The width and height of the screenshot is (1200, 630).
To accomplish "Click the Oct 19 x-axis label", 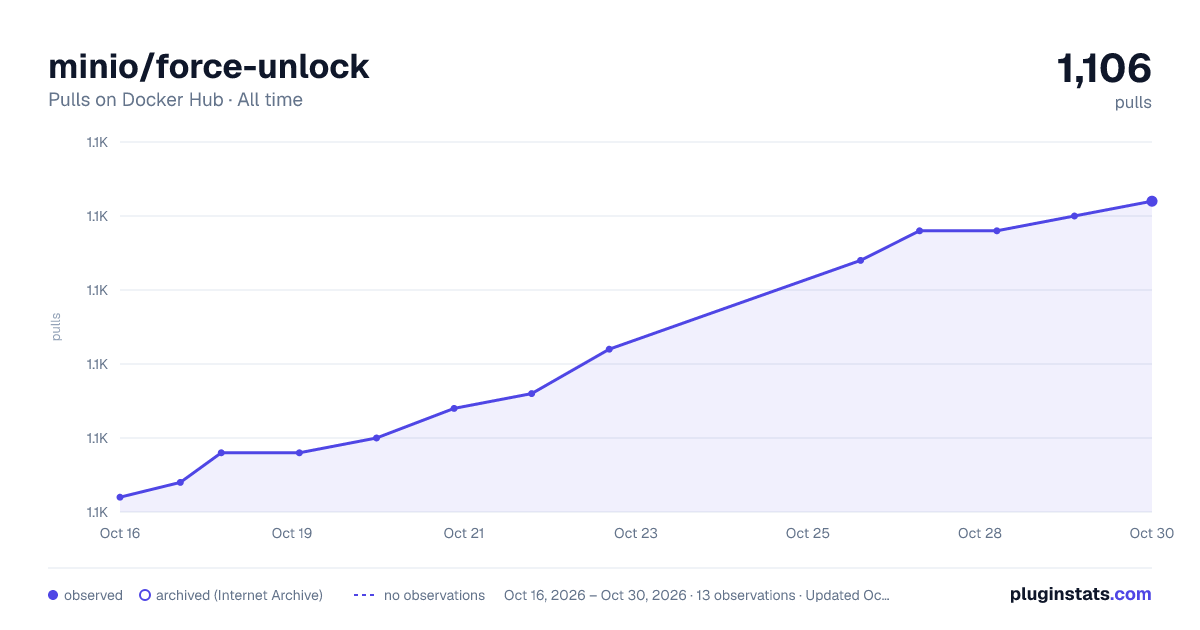I will [x=292, y=533].
